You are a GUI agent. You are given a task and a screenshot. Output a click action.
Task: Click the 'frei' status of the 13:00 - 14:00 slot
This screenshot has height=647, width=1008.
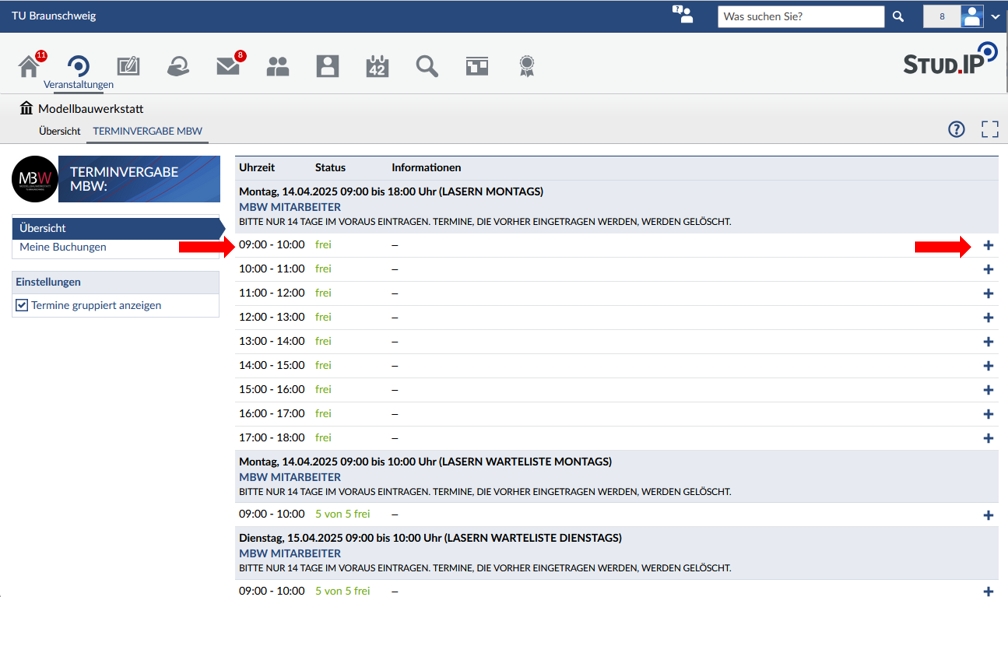coord(323,341)
